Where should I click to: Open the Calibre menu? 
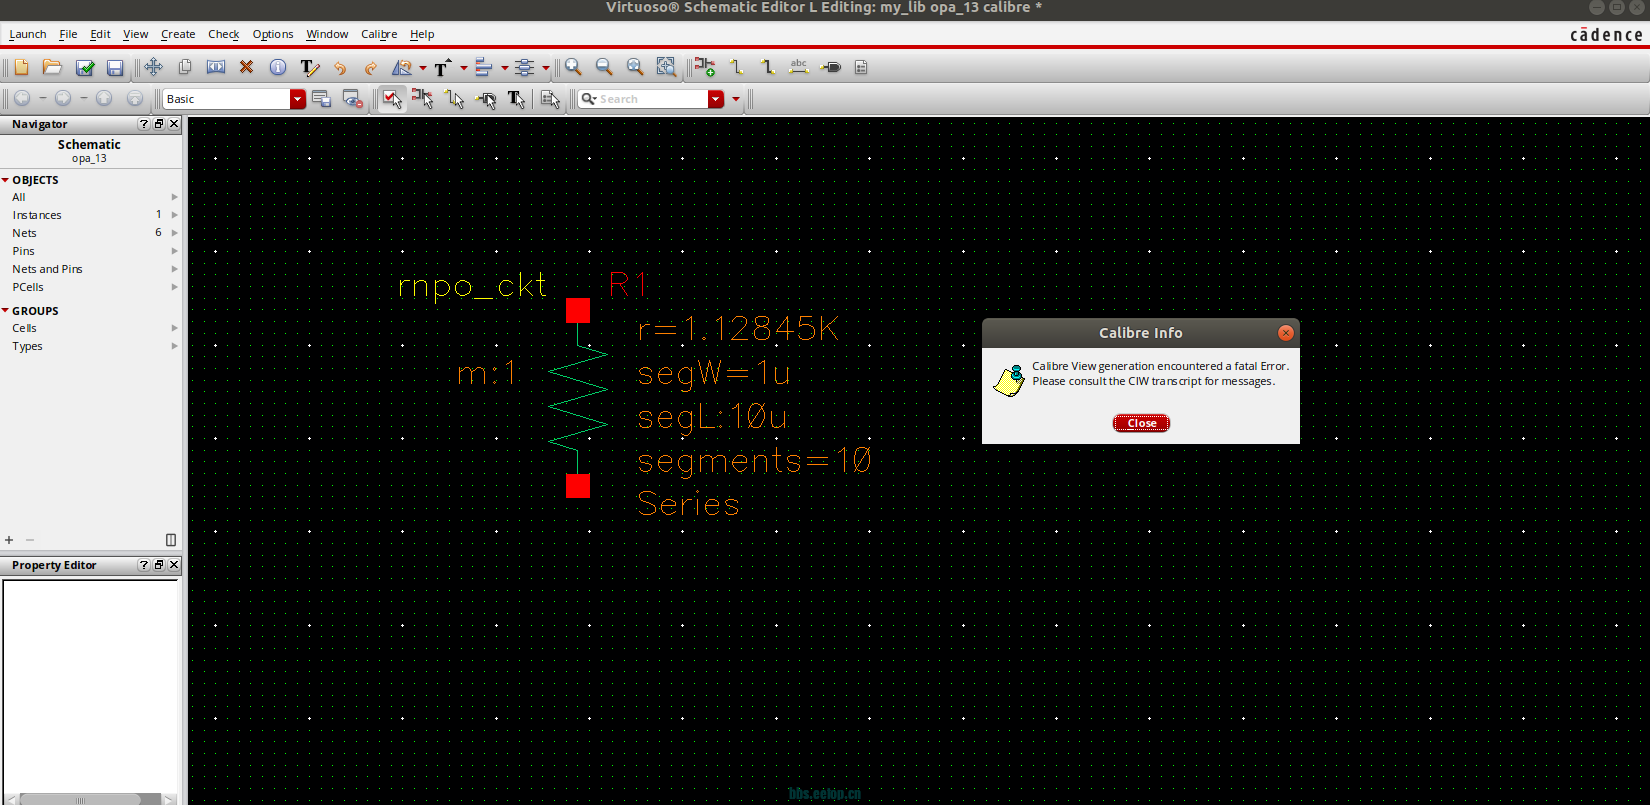click(379, 34)
